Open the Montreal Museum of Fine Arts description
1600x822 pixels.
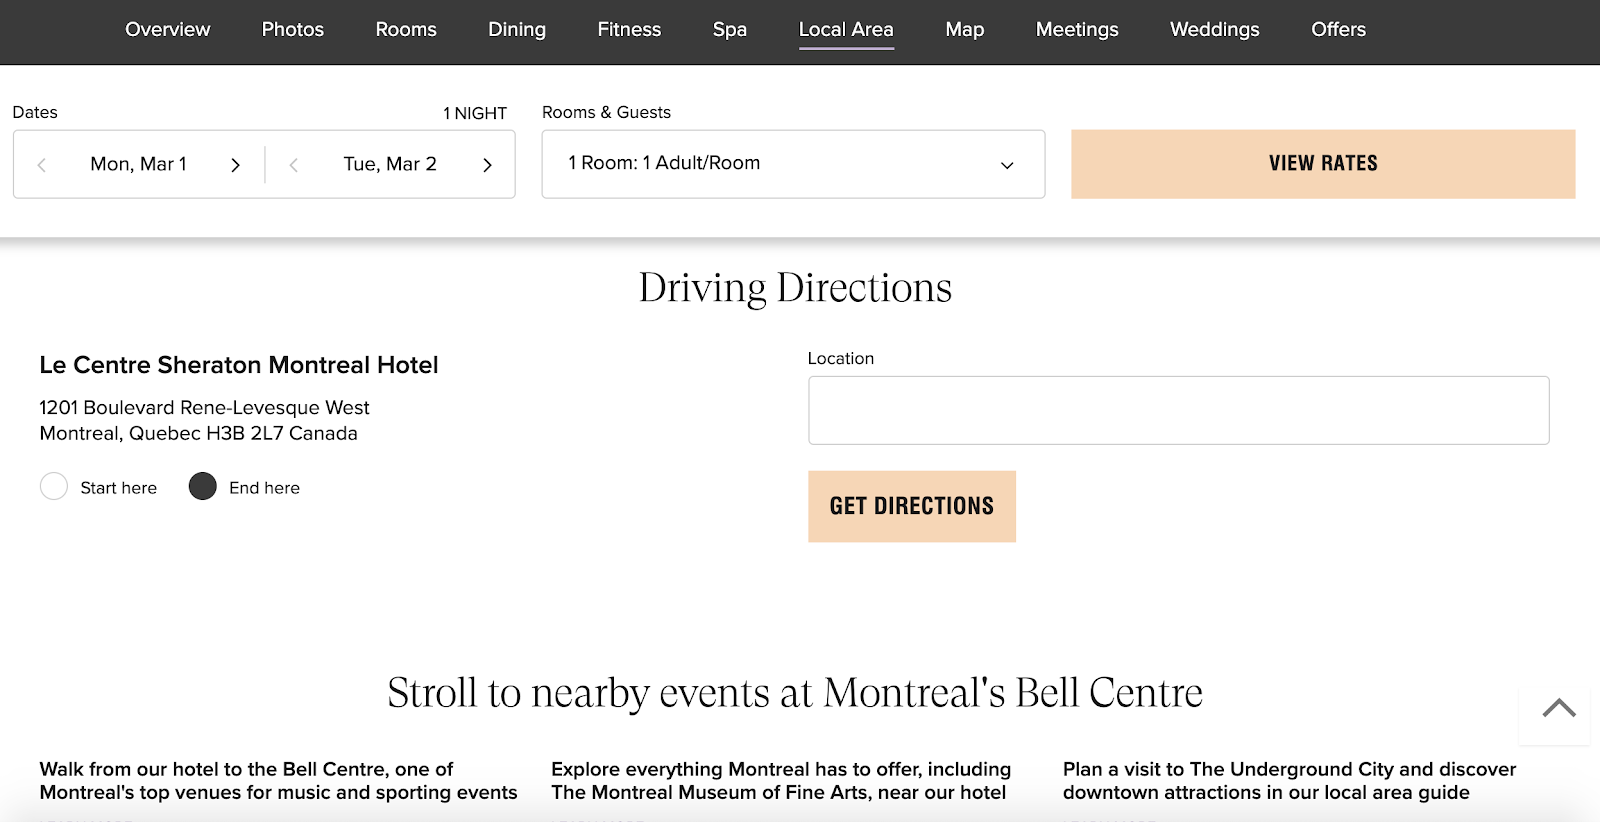(781, 780)
